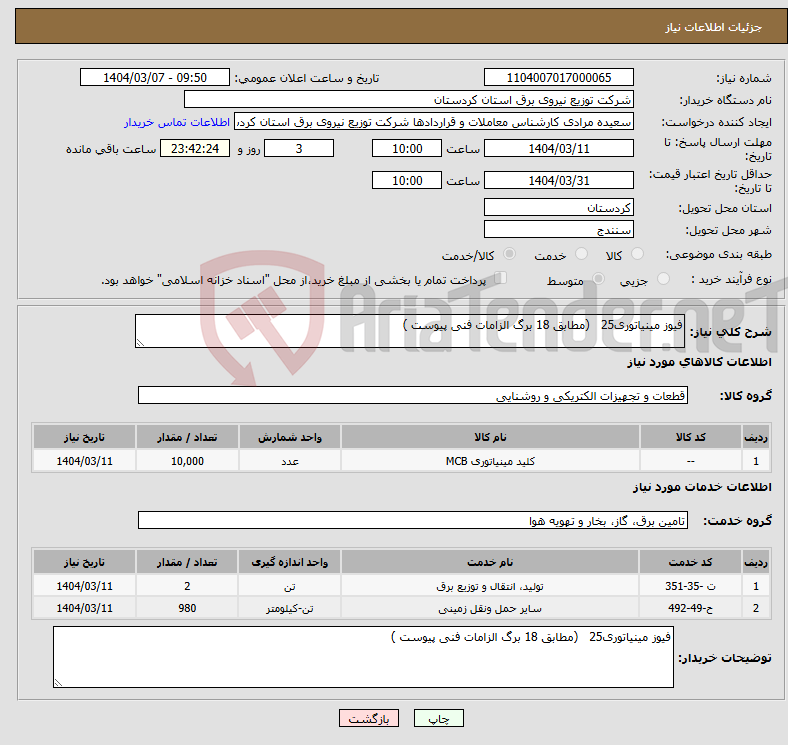Click the گروه خدمت field
The image size is (788, 745).
point(413,520)
